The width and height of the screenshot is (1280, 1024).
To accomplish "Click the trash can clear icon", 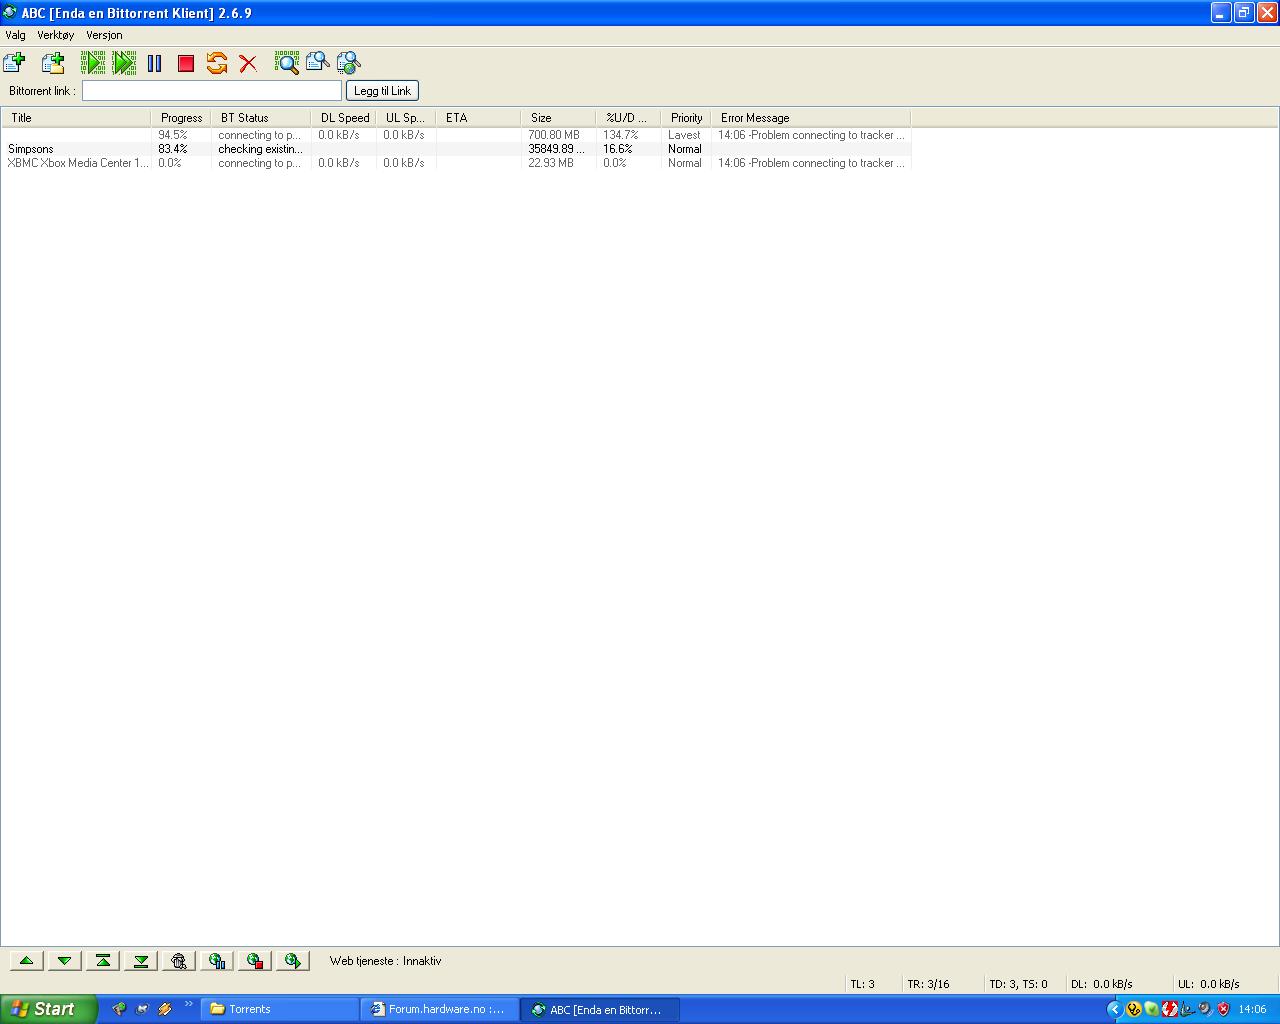I will (179, 961).
